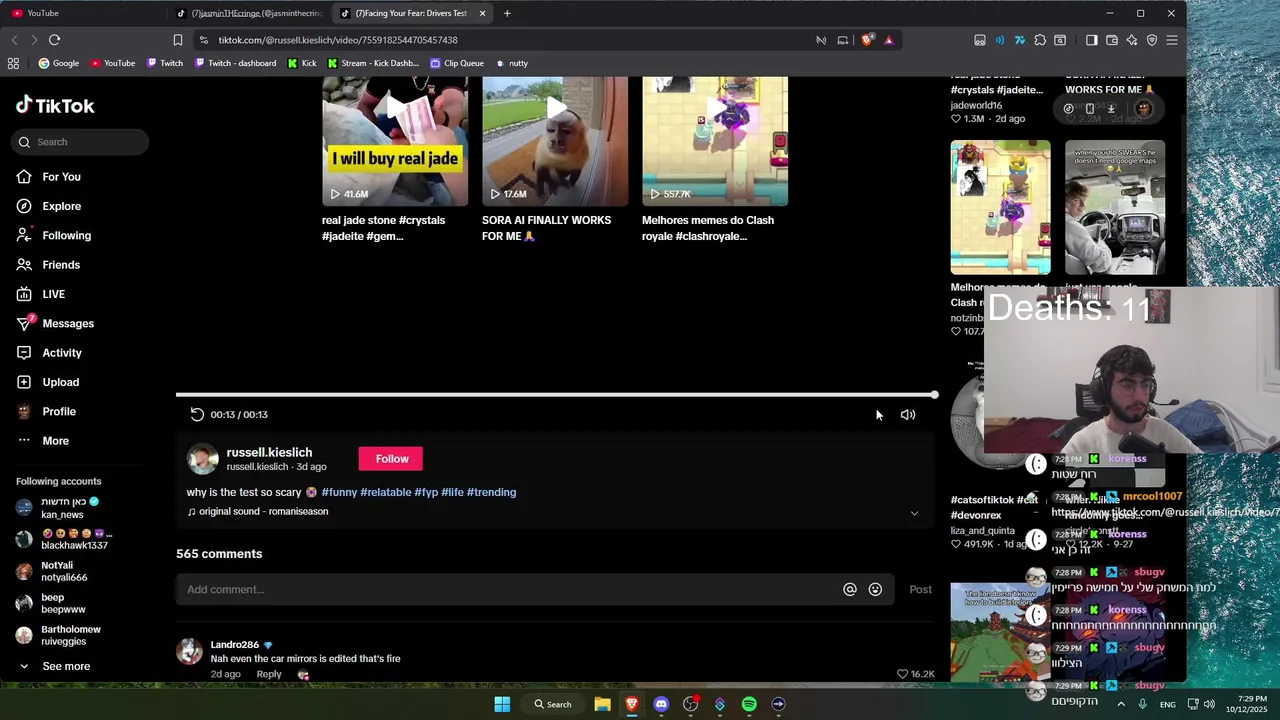Click the russell.kieslich username link
This screenshot has height=720, width=1280.
[269, 452]
